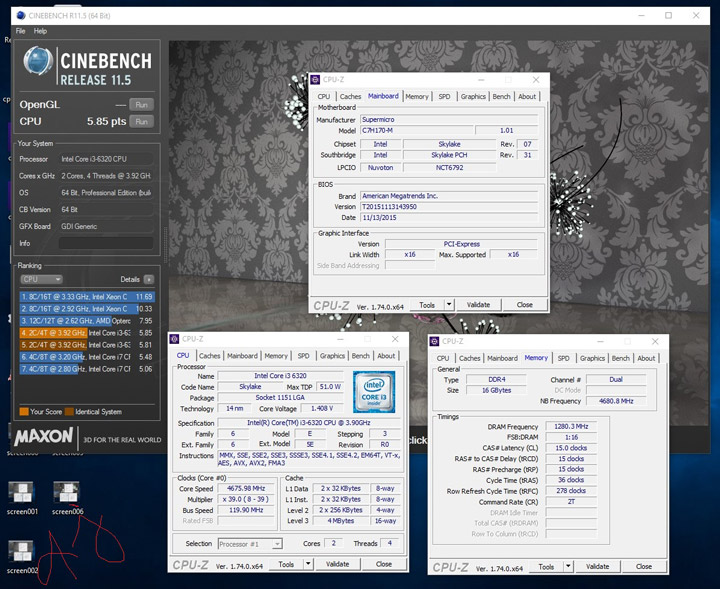Click the Cinebench title bar app icon
Image resolution: width=720 pixels, height=589 pixels.
[21, 16]
